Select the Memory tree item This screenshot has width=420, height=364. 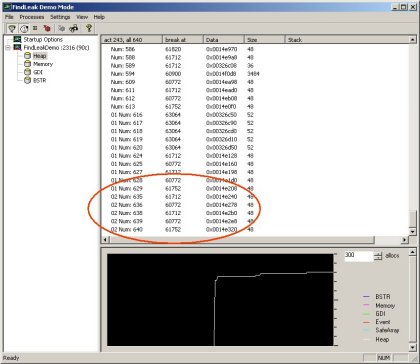[43, 64]
